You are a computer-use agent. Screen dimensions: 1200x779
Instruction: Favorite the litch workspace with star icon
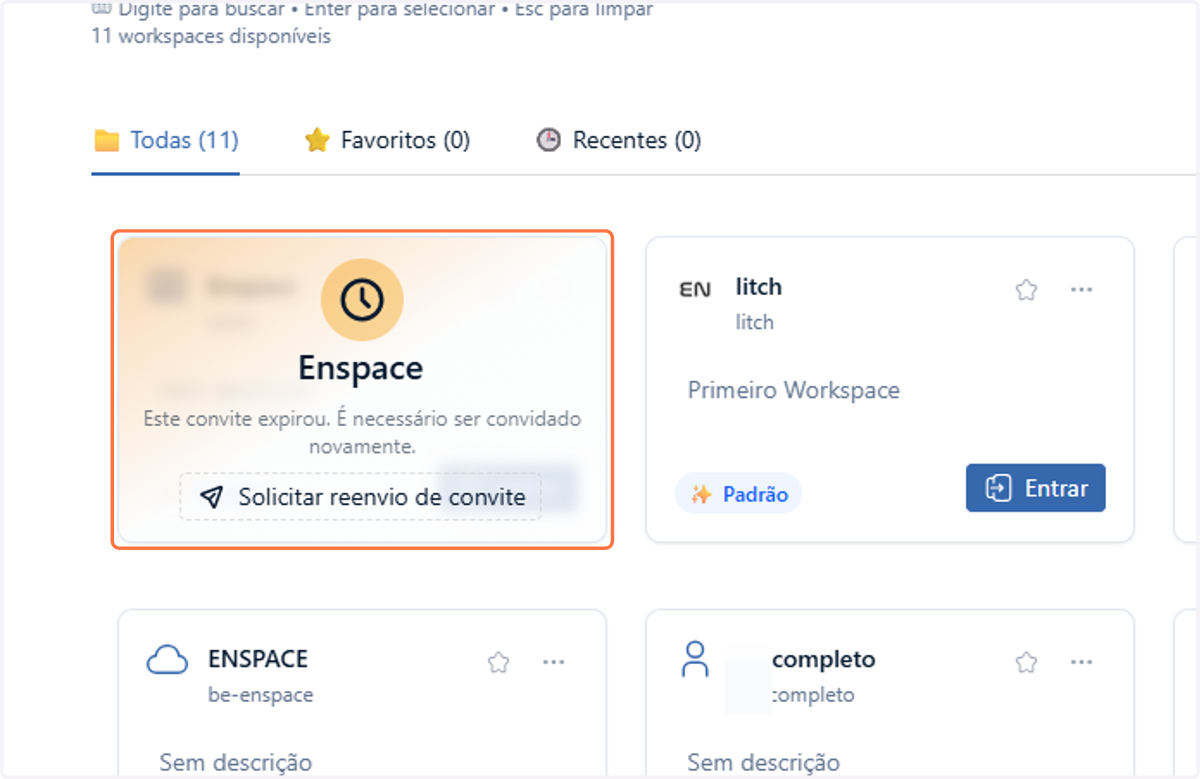[x=1026, y=290]
